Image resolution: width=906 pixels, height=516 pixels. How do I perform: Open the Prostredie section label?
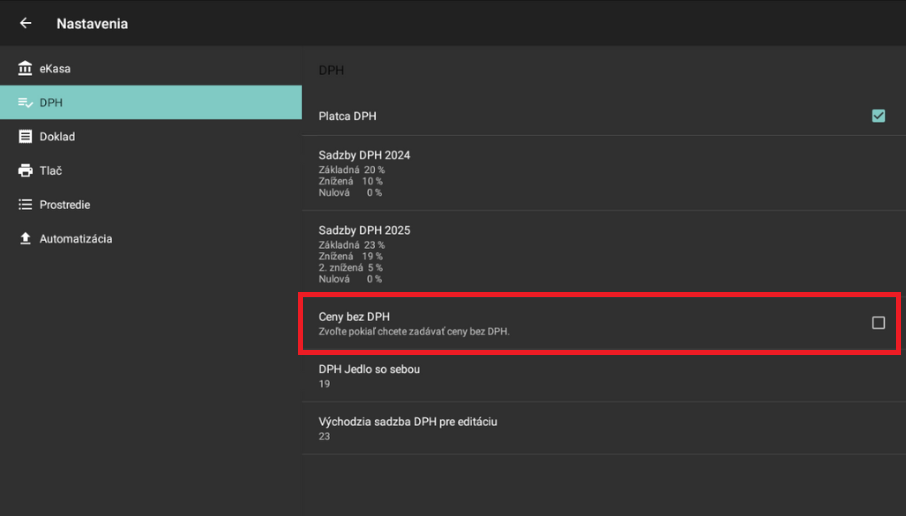[65, 205]
